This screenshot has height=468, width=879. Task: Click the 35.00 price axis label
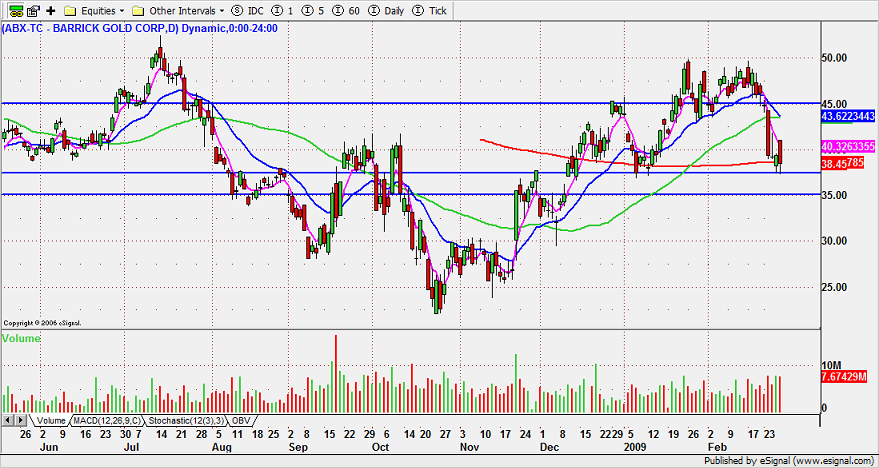pyautogui.click(x=833, y=195)
